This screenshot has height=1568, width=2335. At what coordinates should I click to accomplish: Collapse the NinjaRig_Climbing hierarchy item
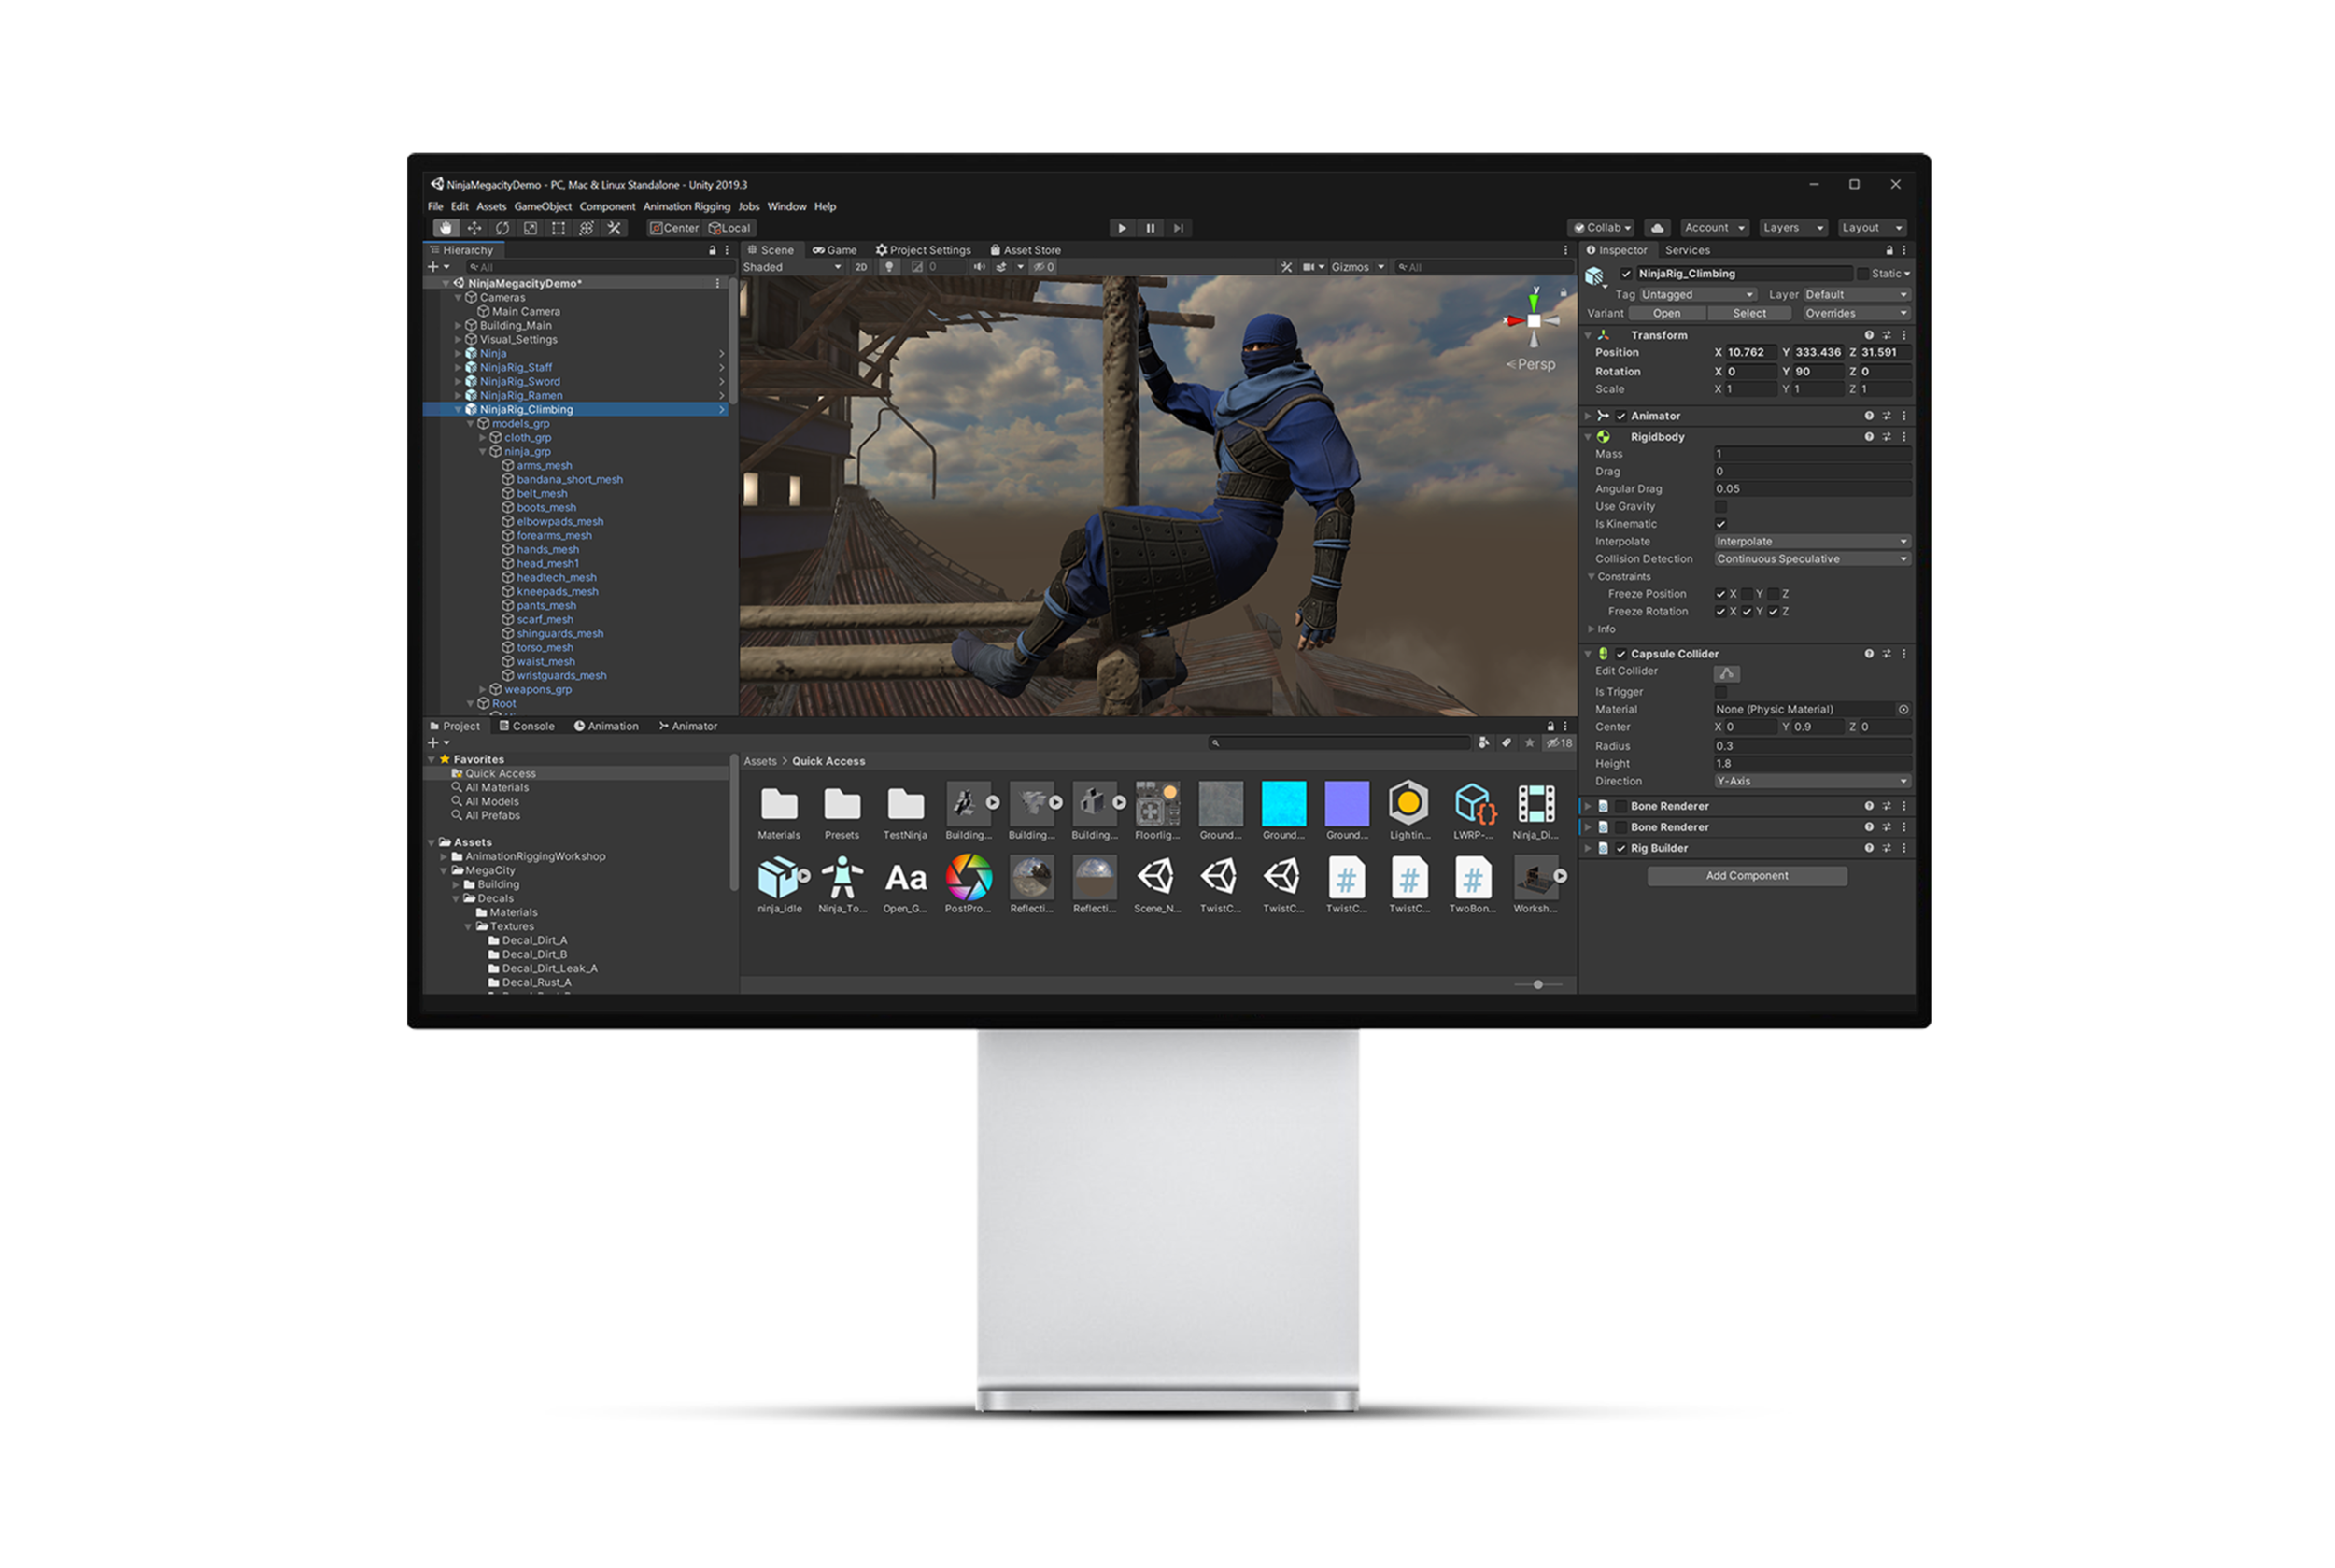pos(459,409)
